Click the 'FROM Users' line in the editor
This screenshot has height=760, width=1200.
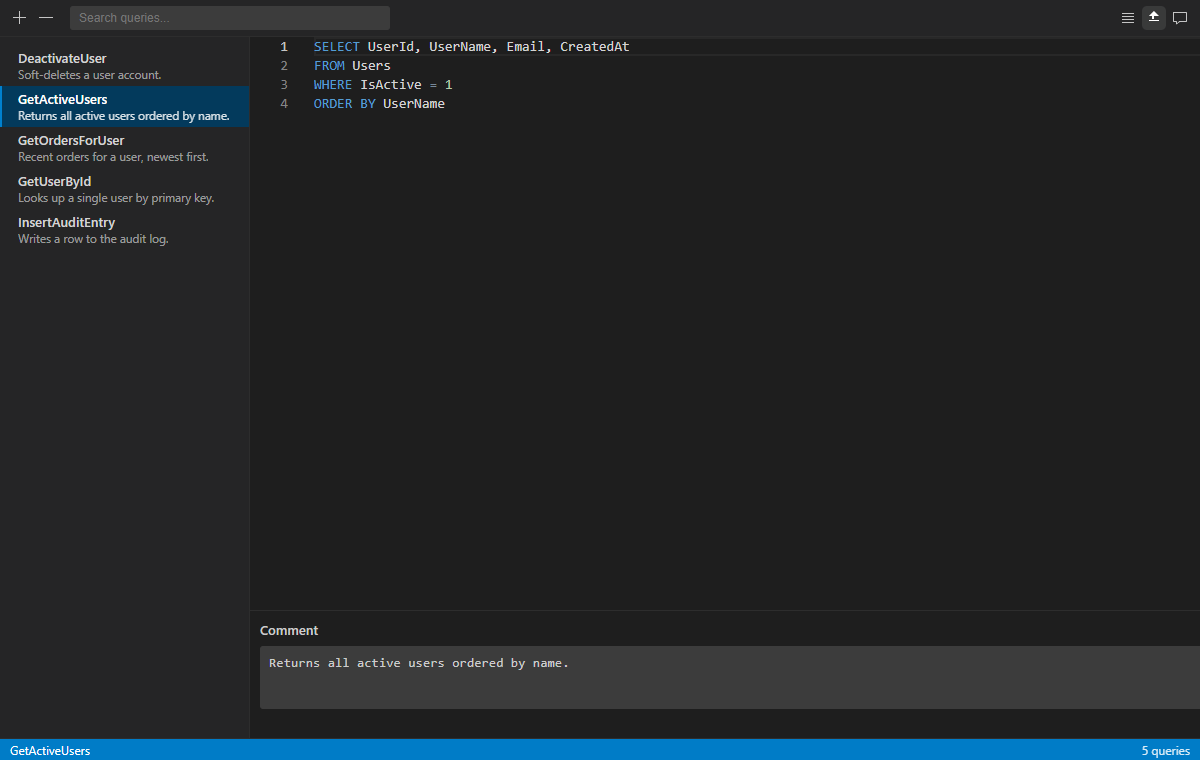point(352,66)
